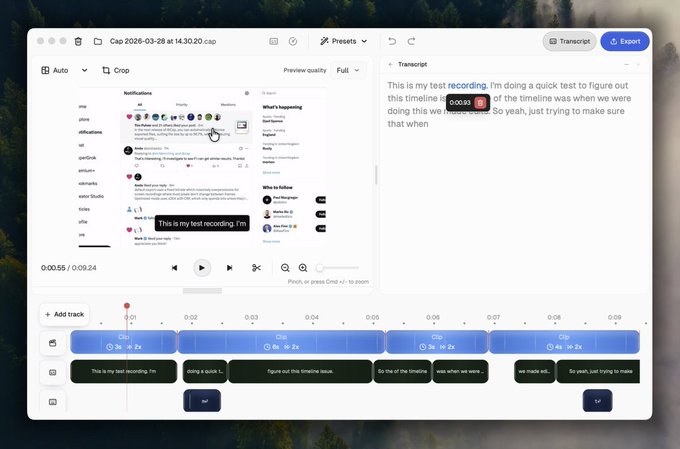Jump to the 0:05 timeline mark
The height and width of the screenshot is (449, 680).
point(372,318)
